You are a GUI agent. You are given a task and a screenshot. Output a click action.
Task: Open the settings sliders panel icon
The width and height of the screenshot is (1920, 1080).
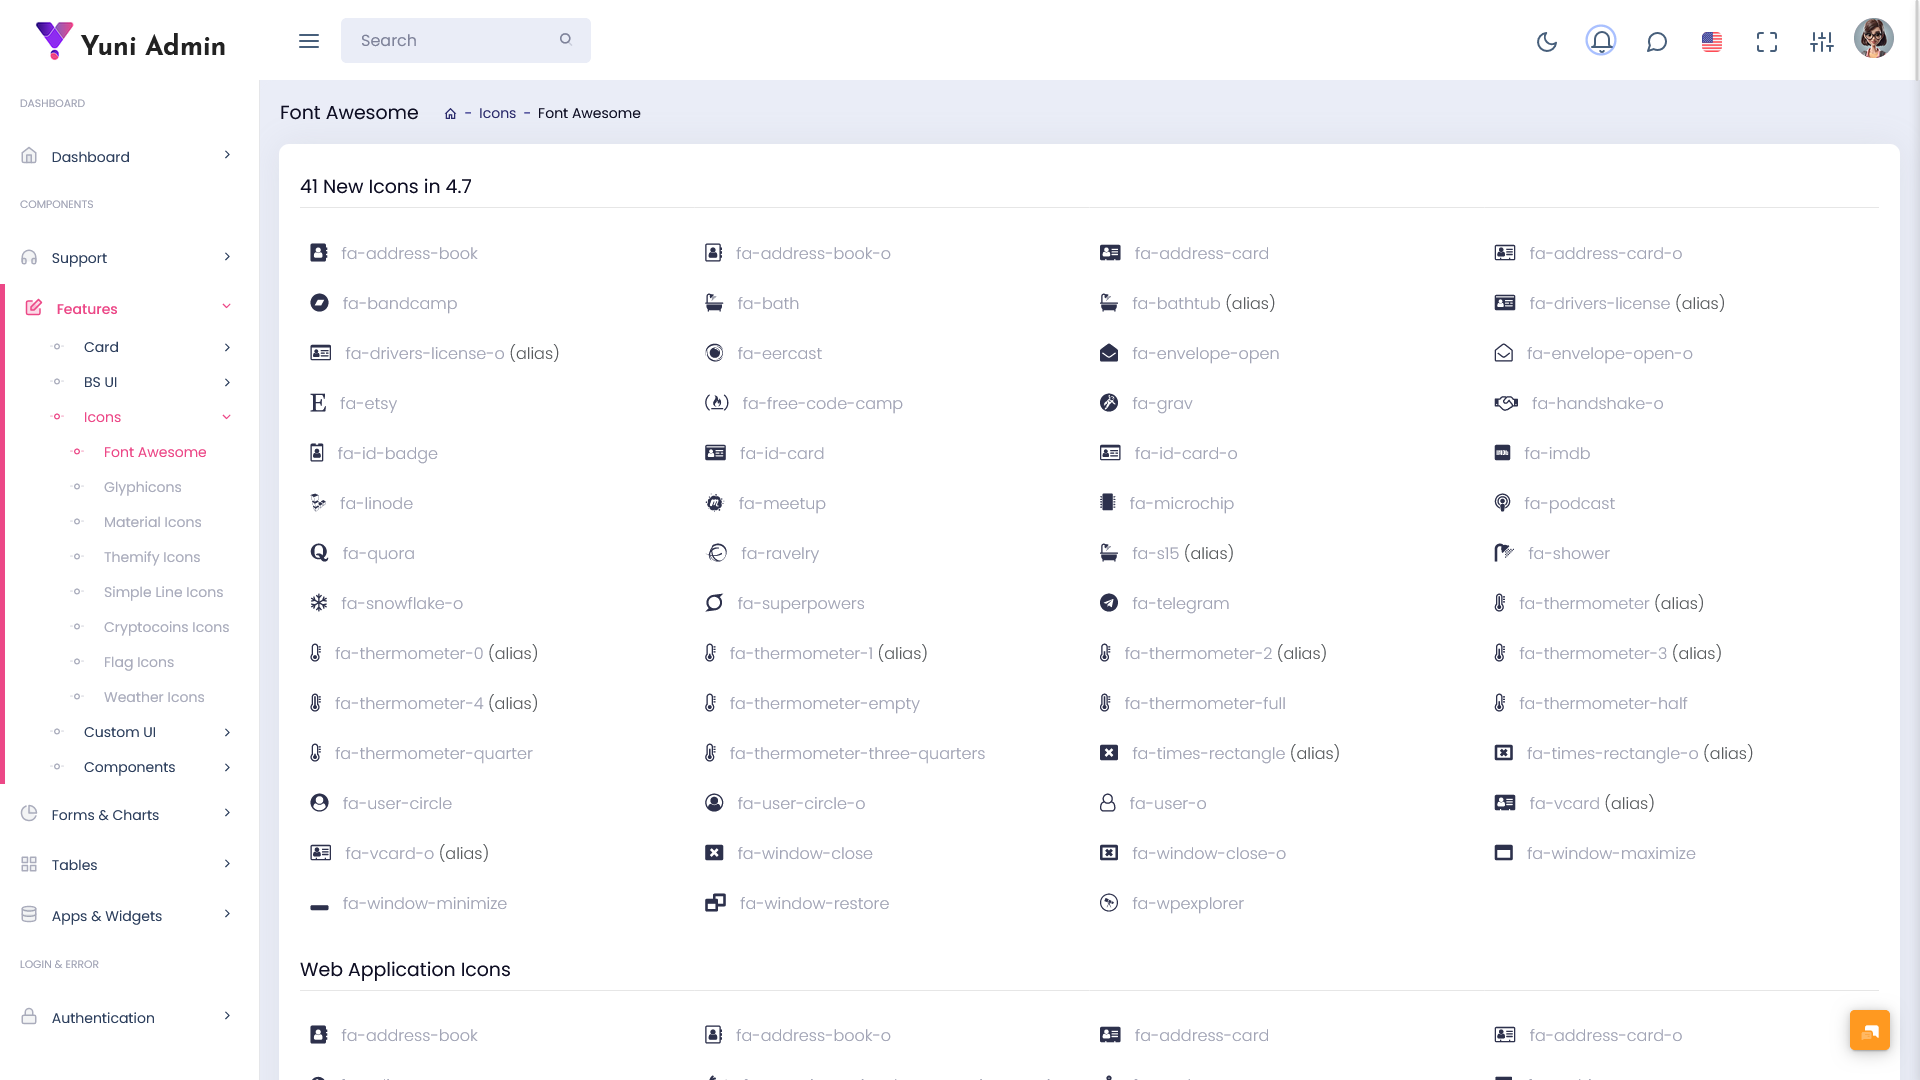(x=1822, y=41)
